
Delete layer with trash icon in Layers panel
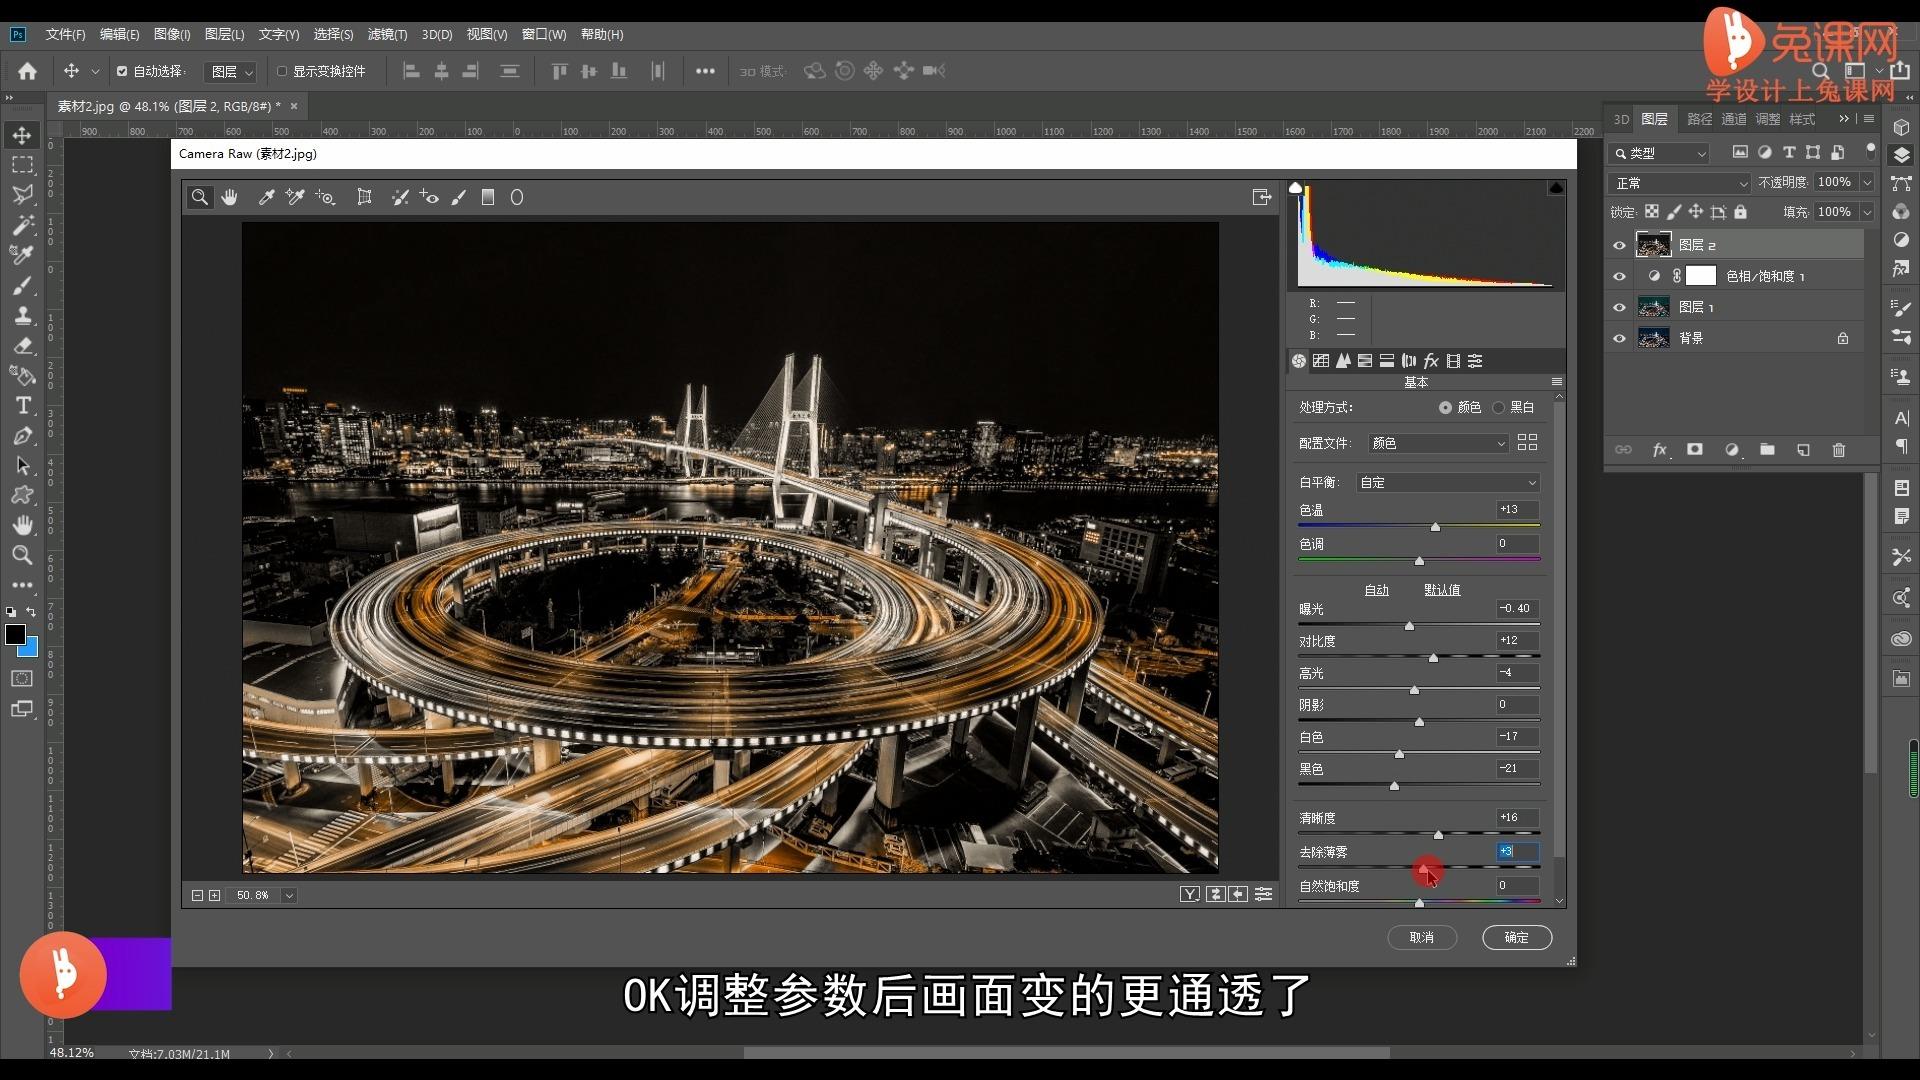pyautogui.click(x=1838, y=450)
